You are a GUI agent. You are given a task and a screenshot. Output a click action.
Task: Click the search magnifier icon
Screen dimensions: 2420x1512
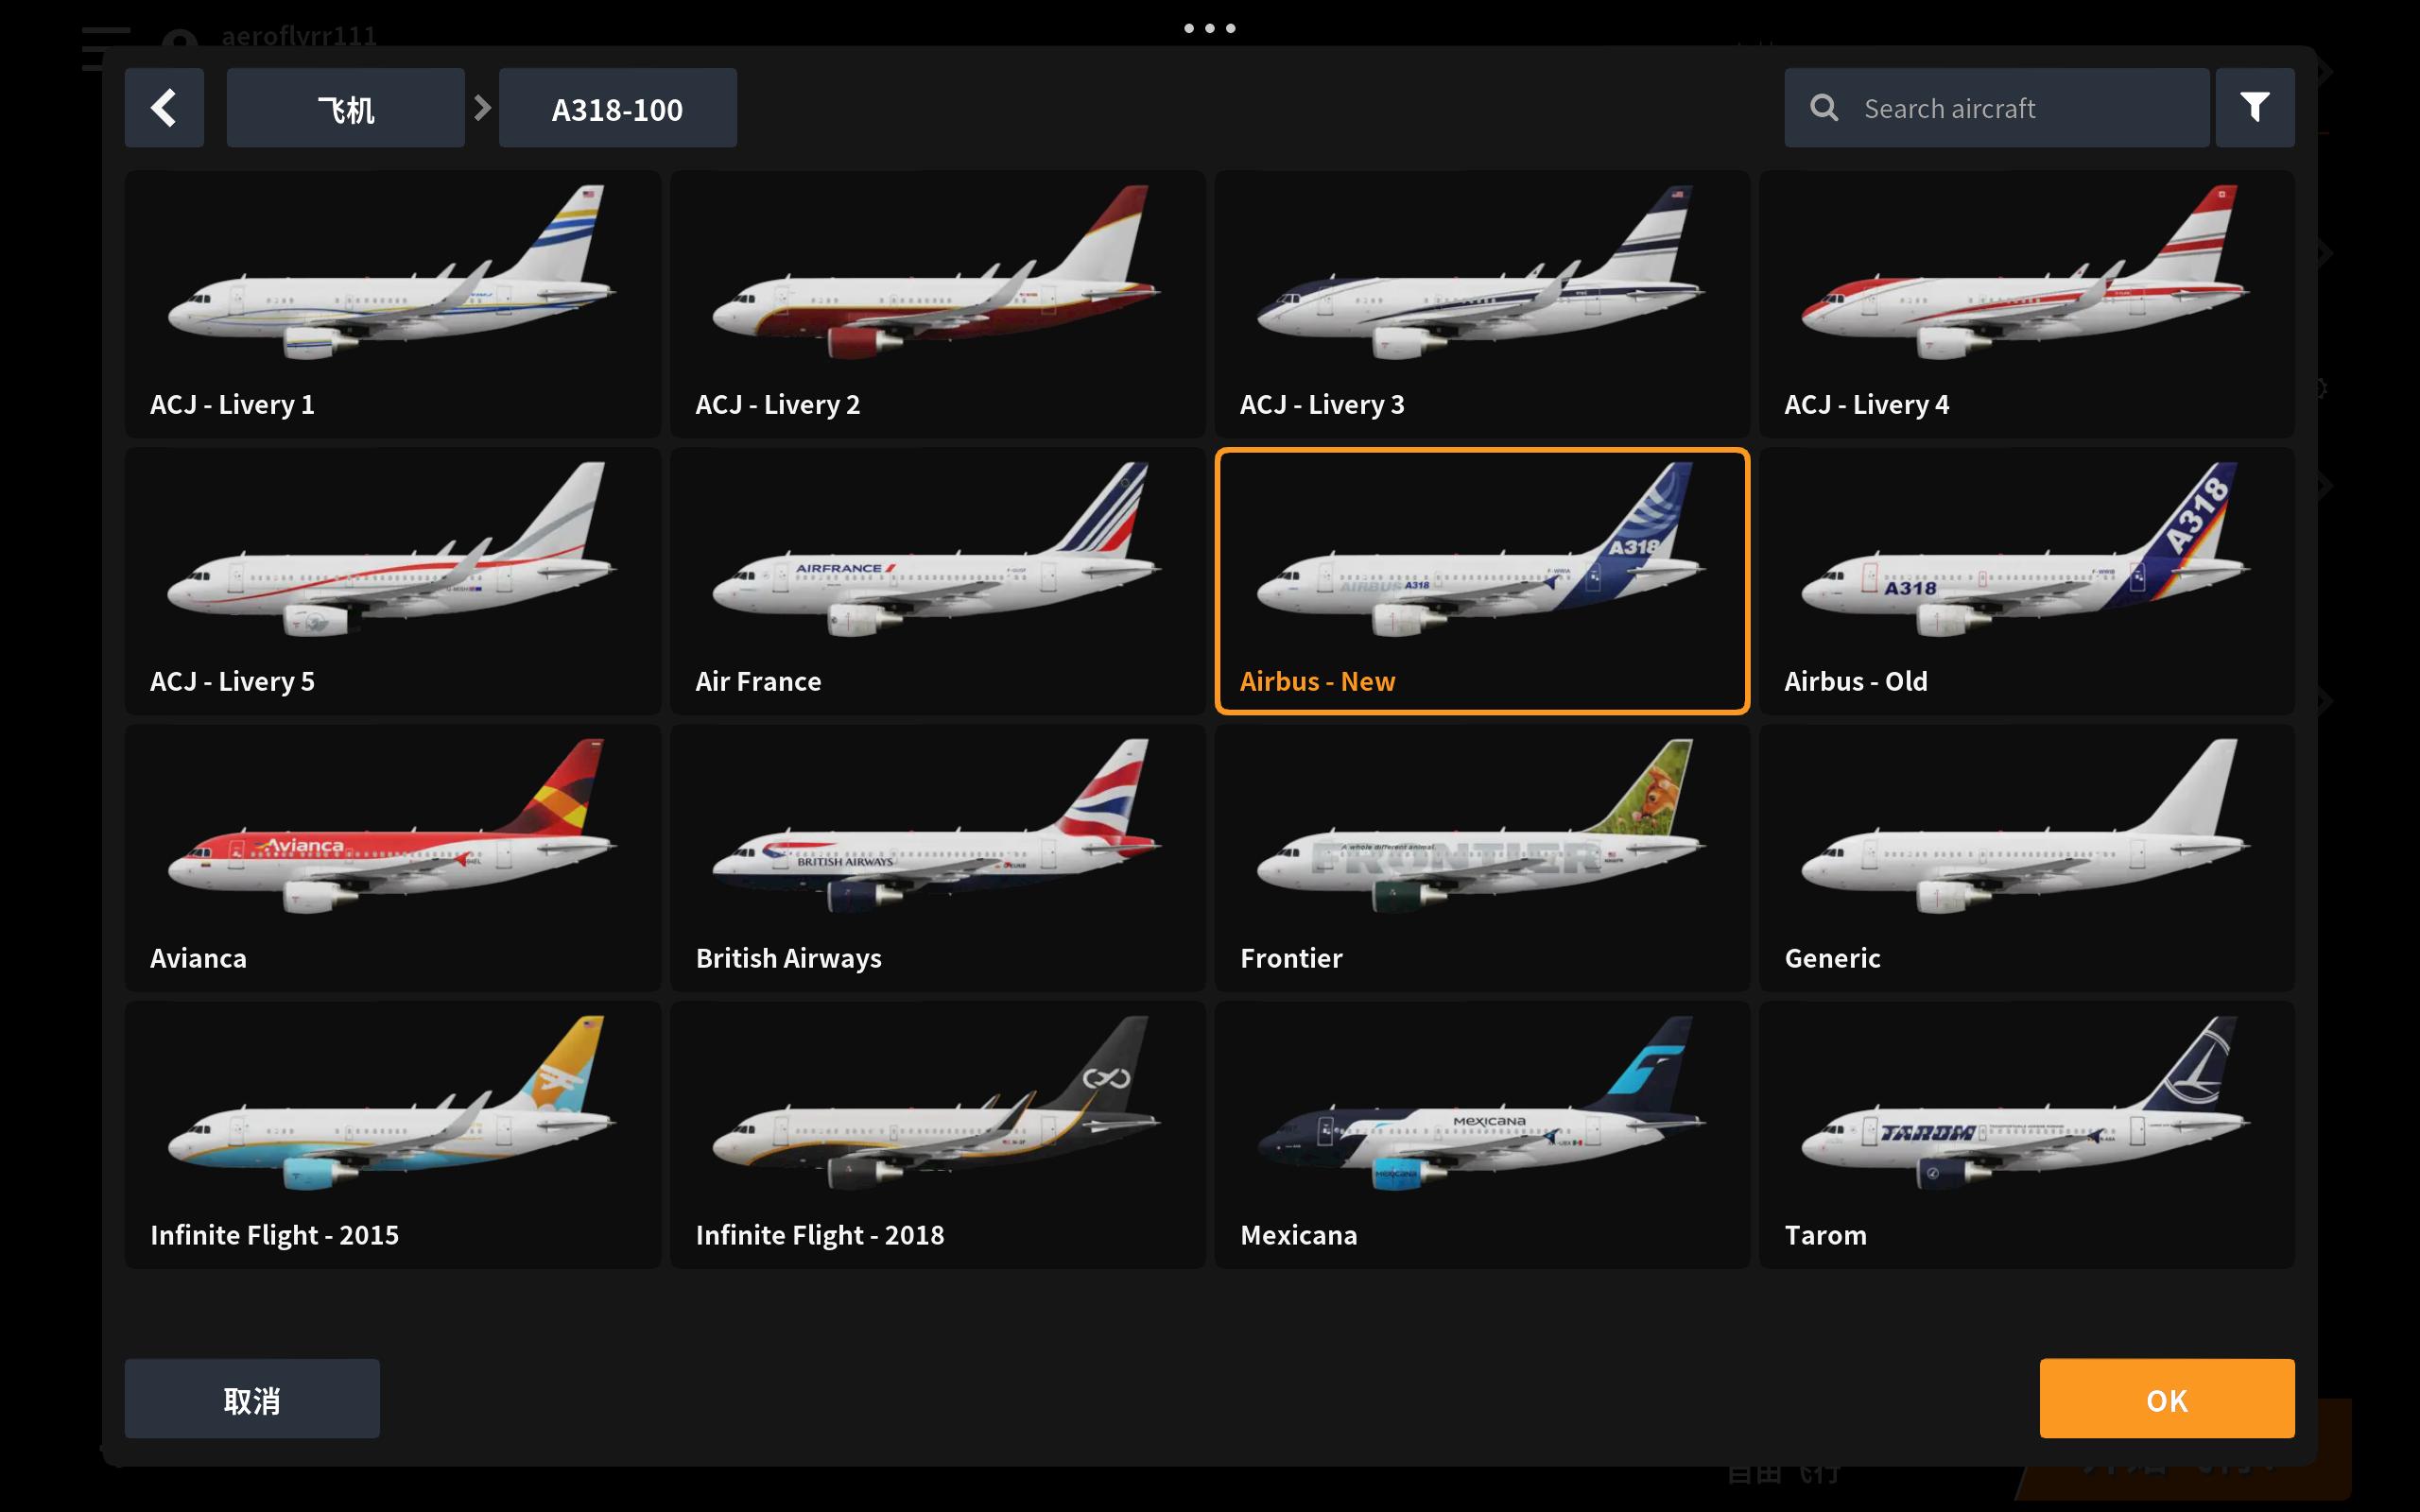1824,108
